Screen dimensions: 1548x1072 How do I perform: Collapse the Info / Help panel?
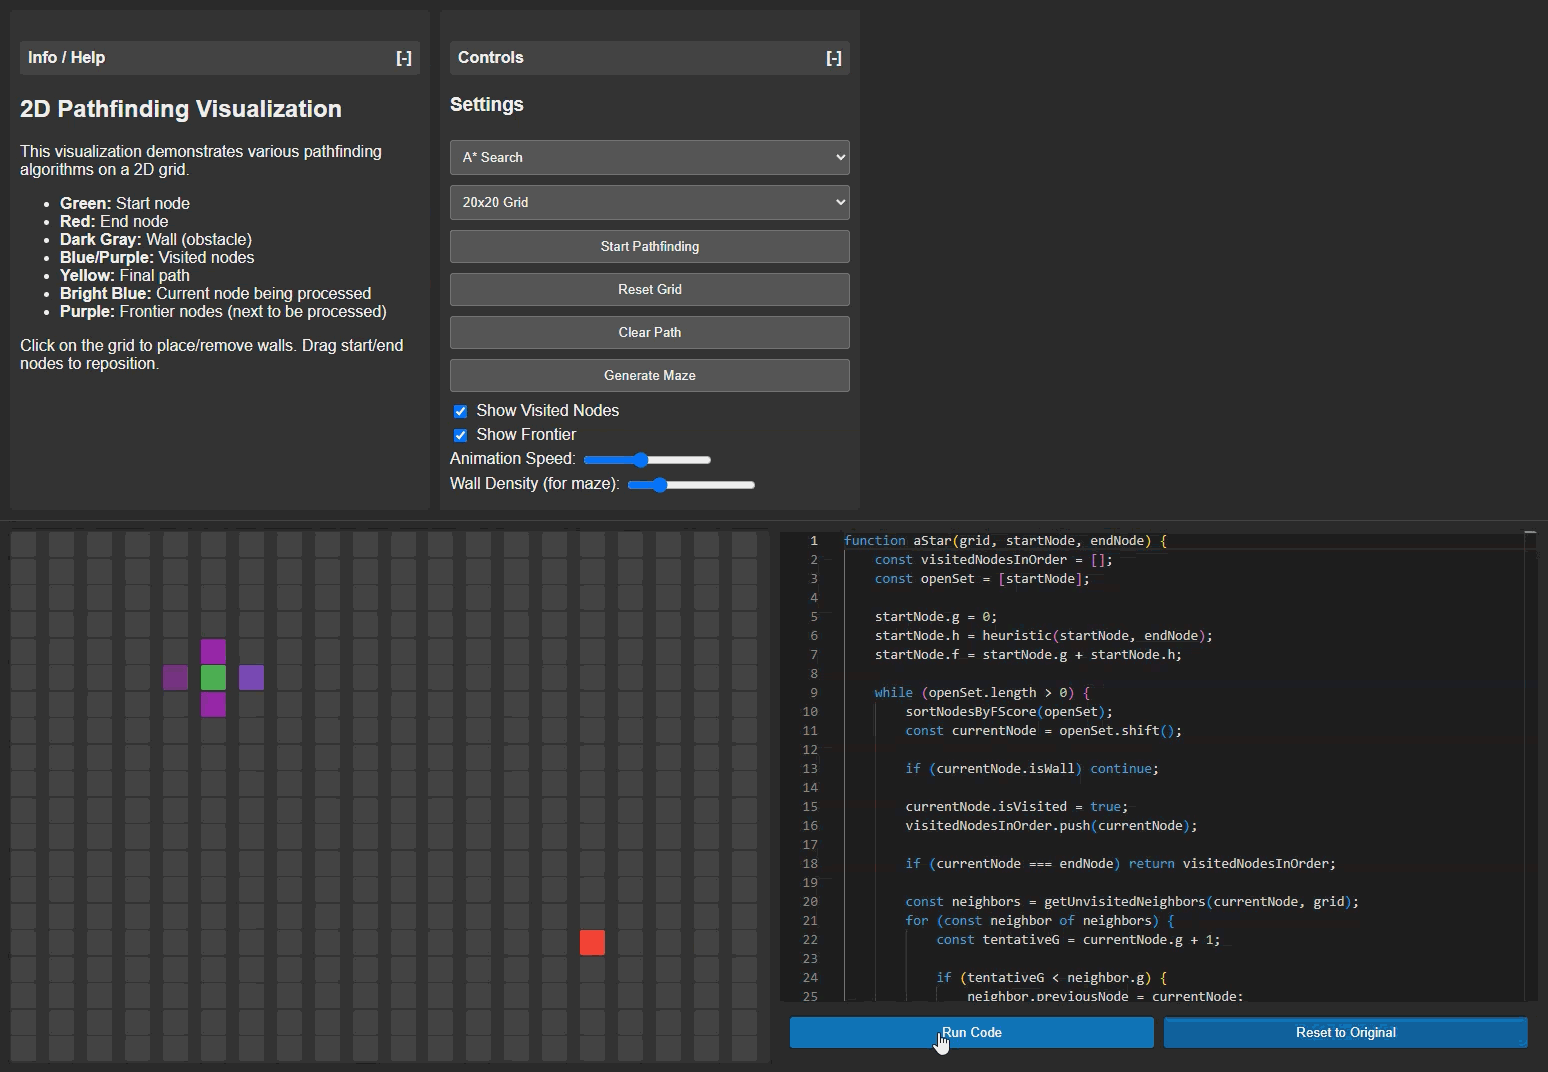[x=404, y=58]
